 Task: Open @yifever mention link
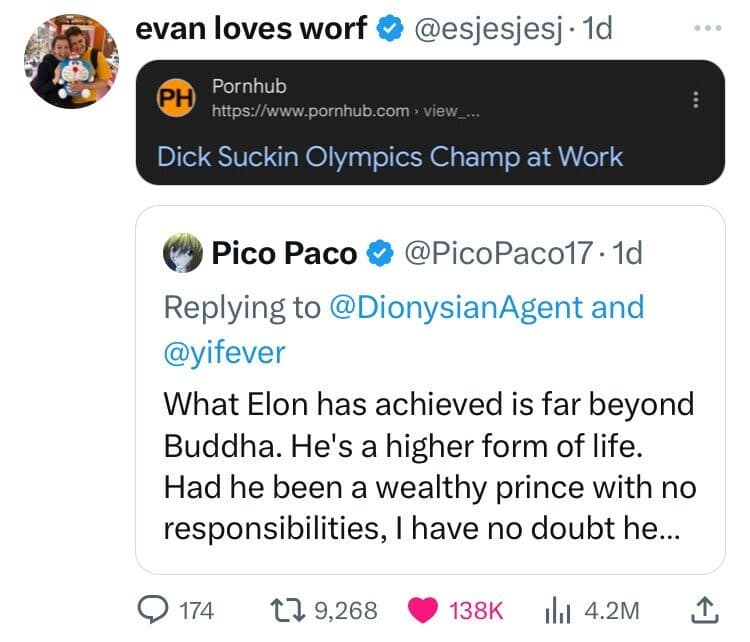coord(225,351)
